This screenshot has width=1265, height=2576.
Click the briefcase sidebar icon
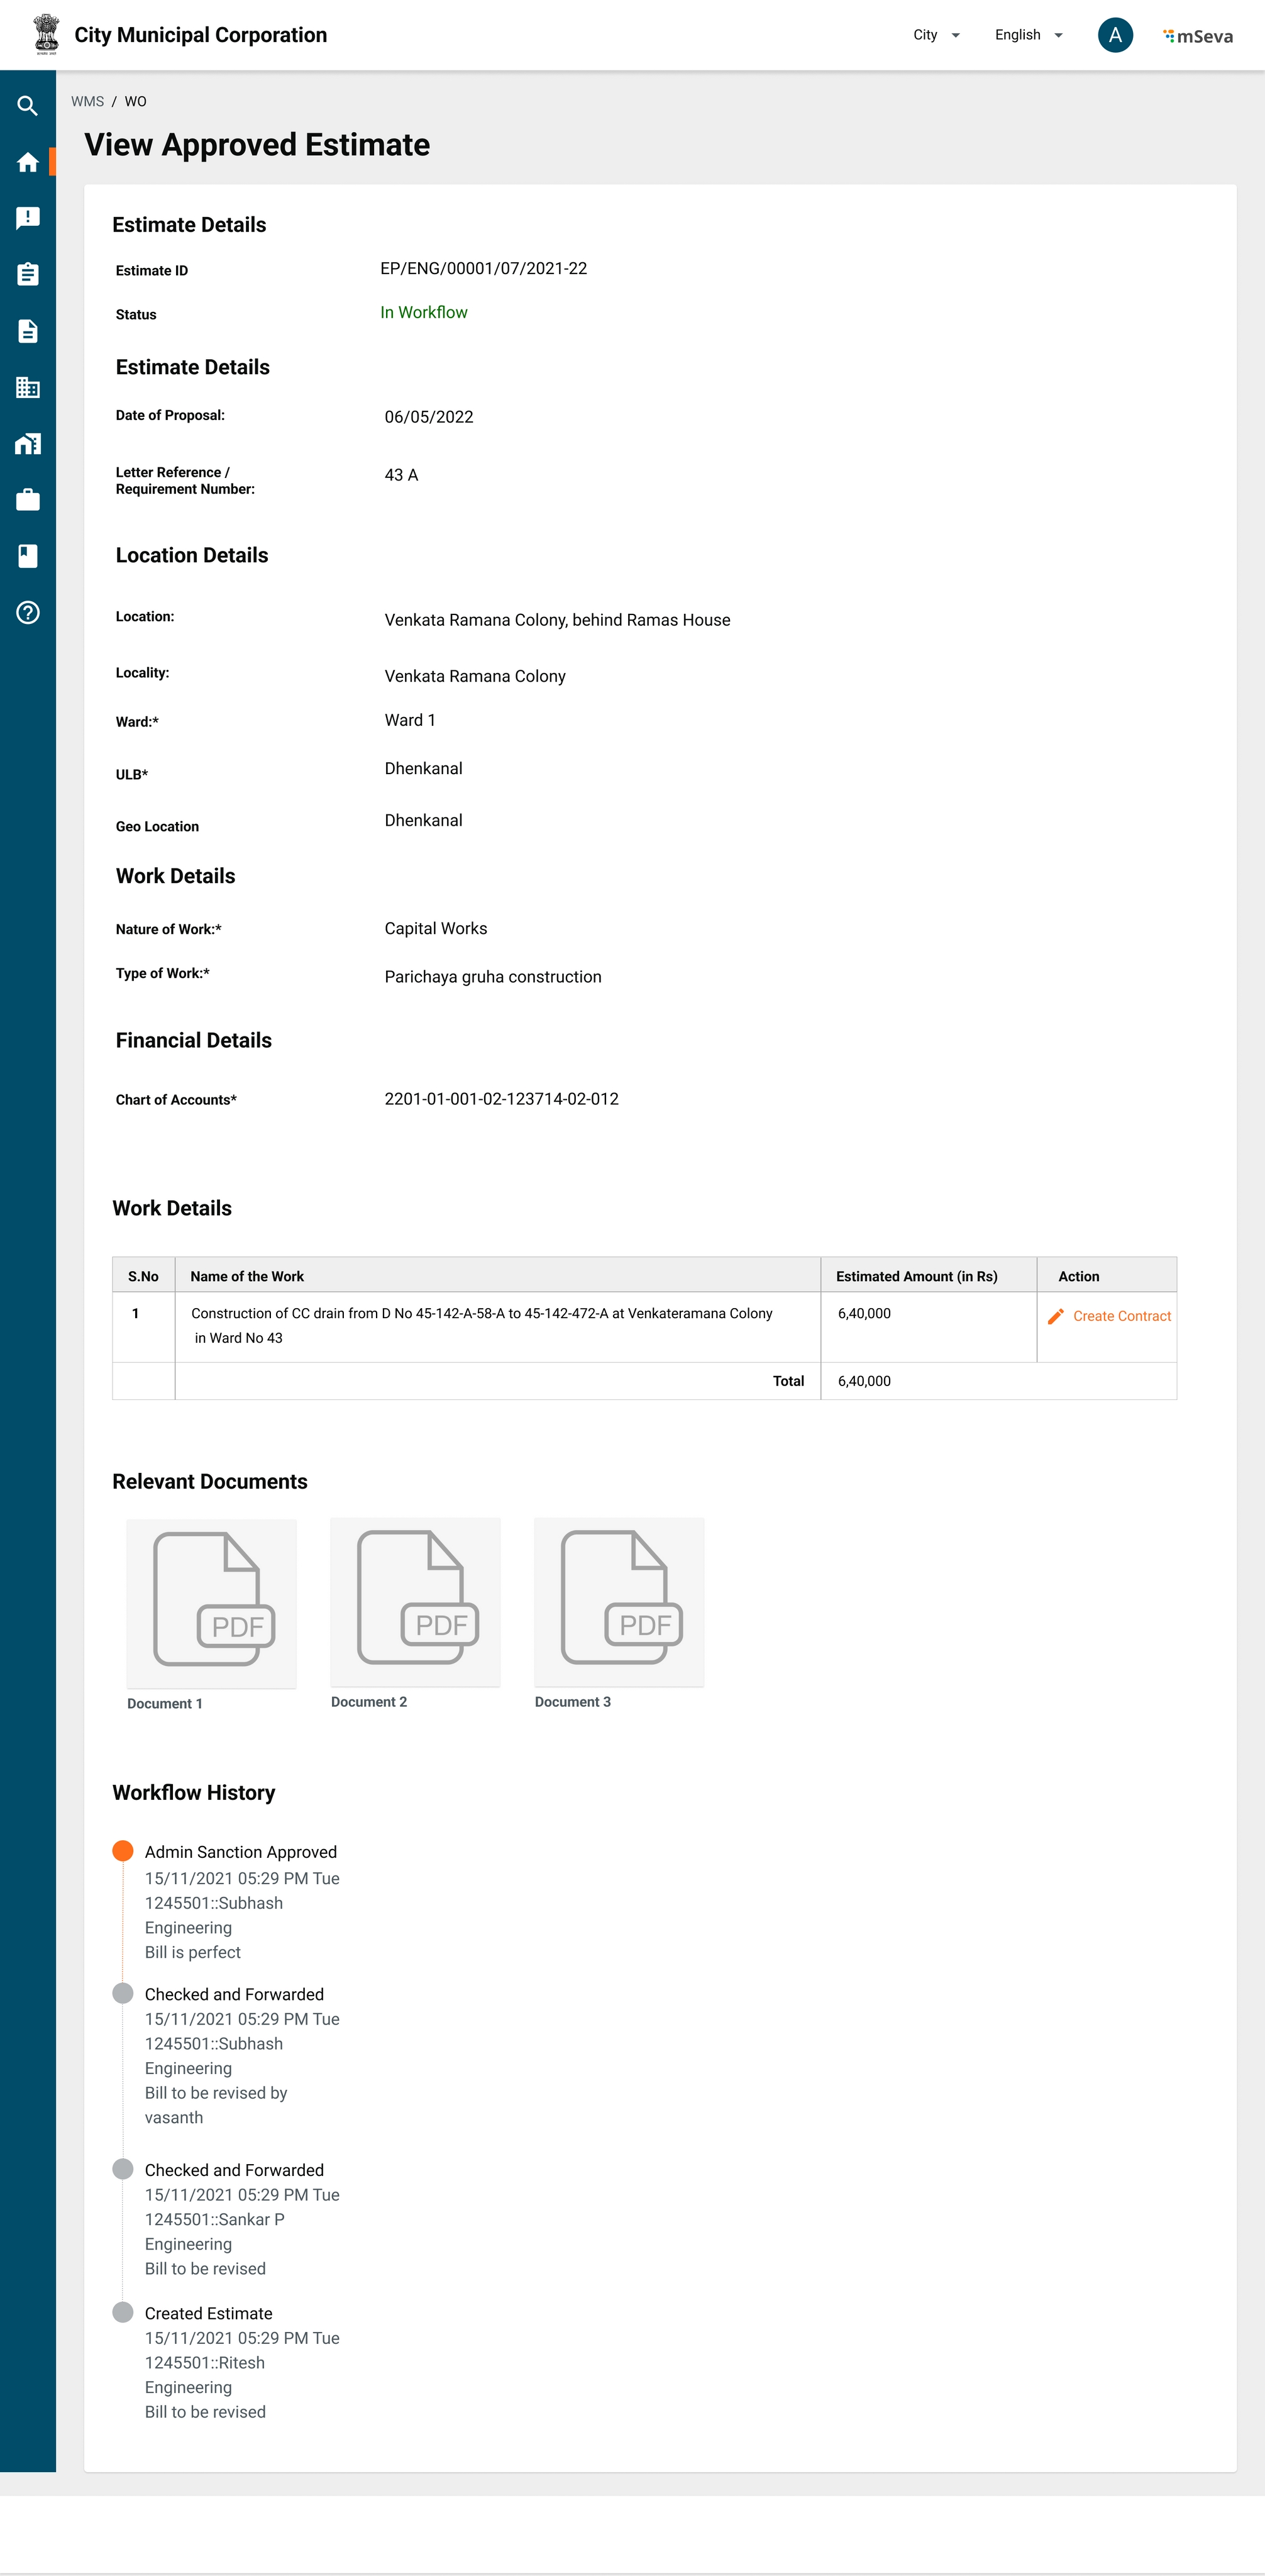click(28, 500)
